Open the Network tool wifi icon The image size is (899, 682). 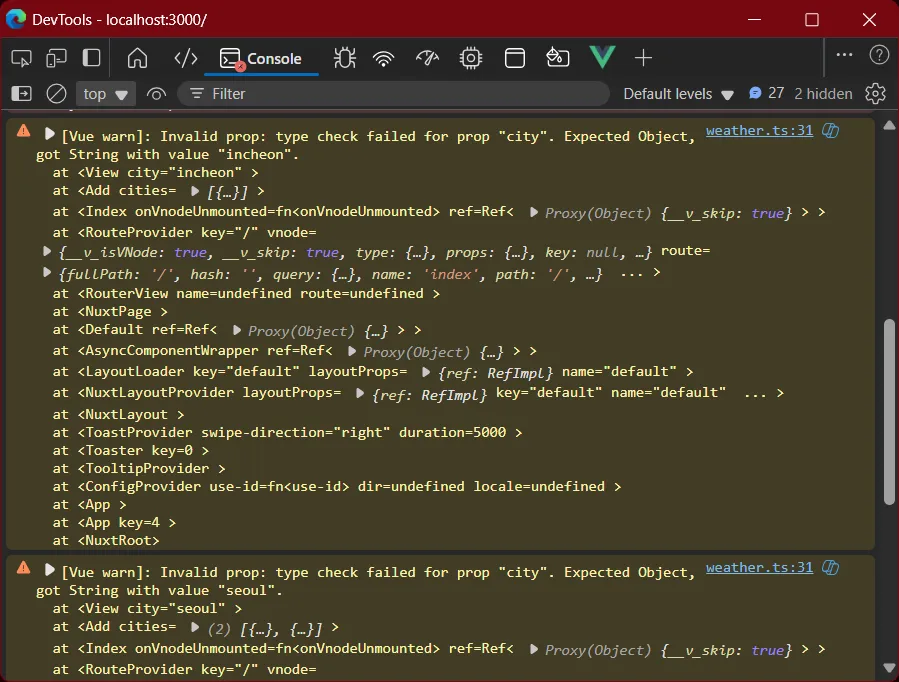click(384, 58)
